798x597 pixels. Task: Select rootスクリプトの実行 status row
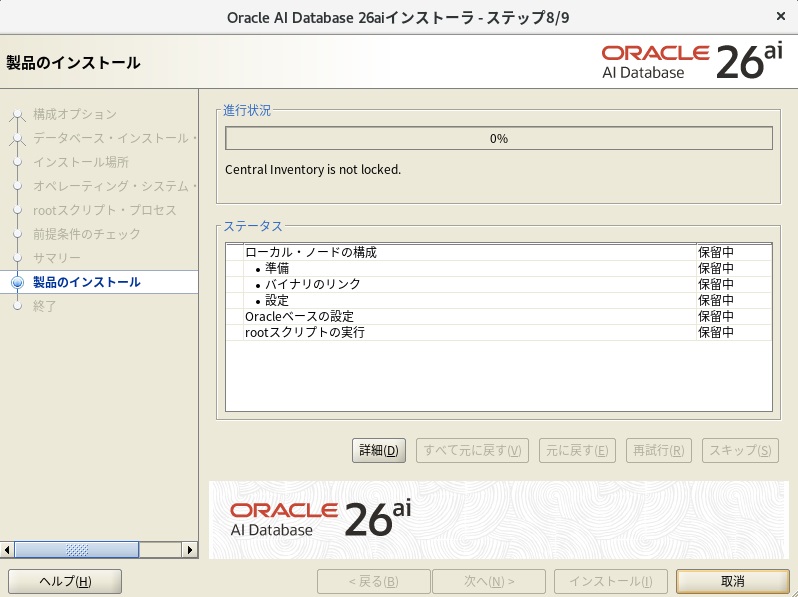(499, 332)
